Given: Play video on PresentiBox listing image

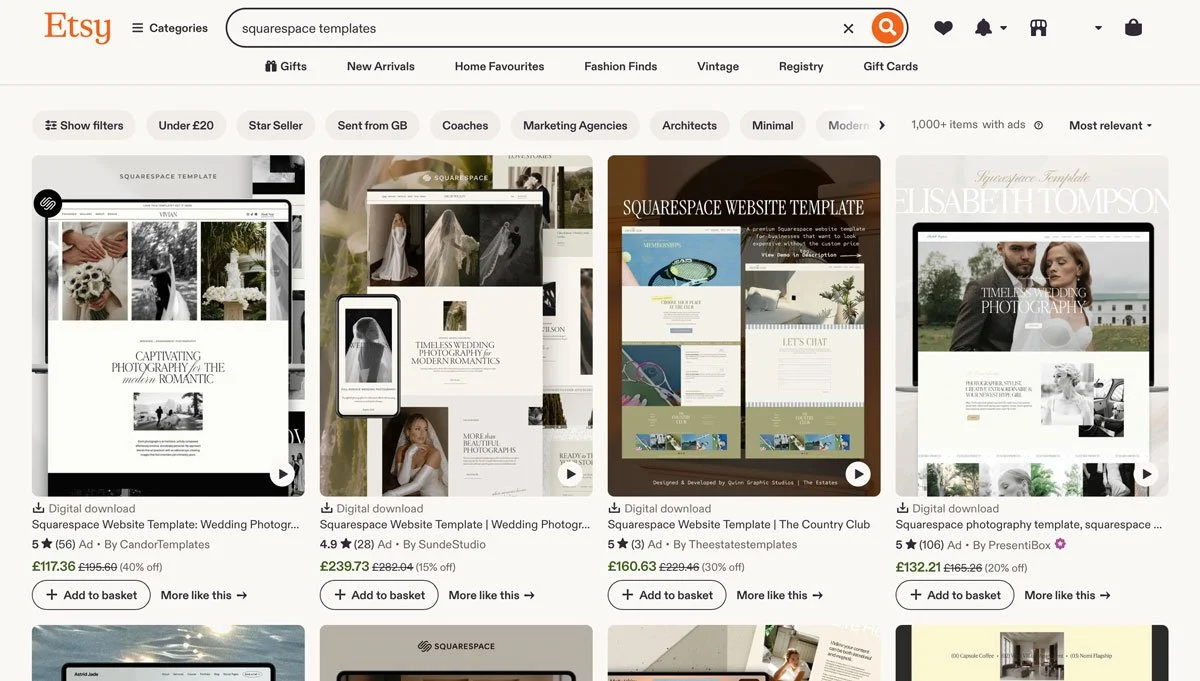Looking at the screenshot, I should pyautogui.click(x=1145, y=474).
